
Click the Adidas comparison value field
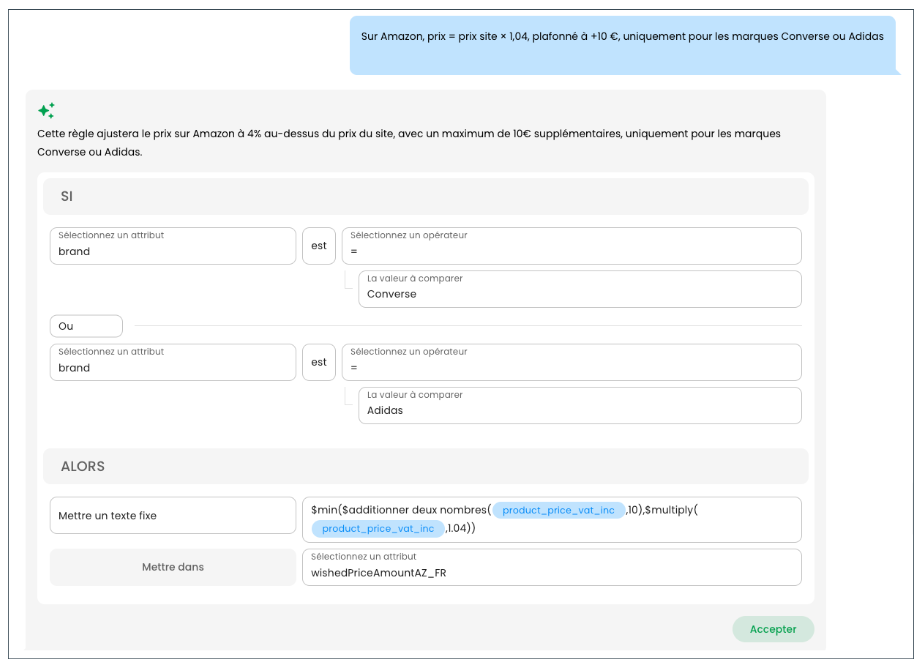click(x=579, y=405)
